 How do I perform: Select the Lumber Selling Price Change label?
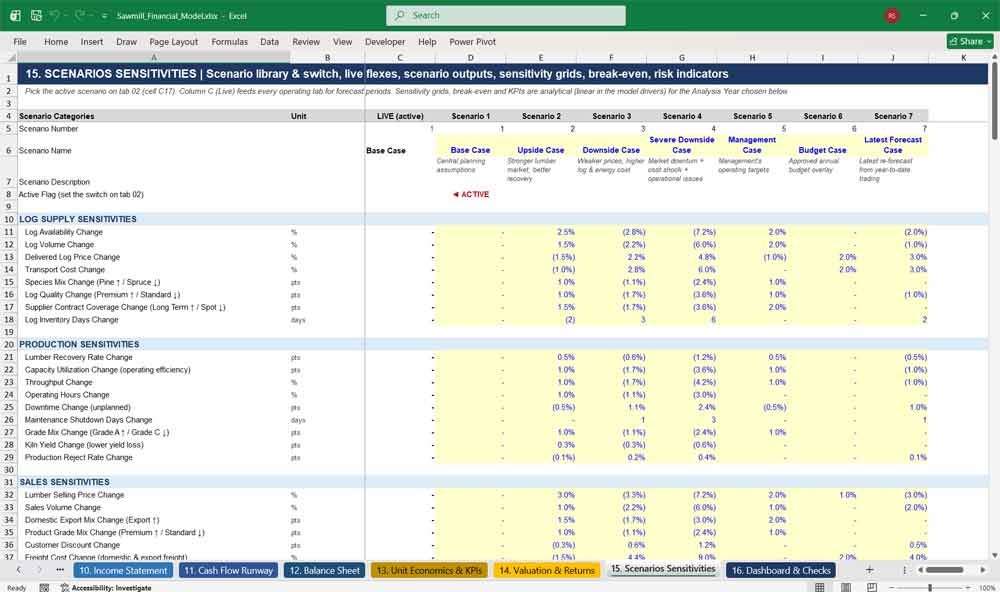(x=75, y=495)
